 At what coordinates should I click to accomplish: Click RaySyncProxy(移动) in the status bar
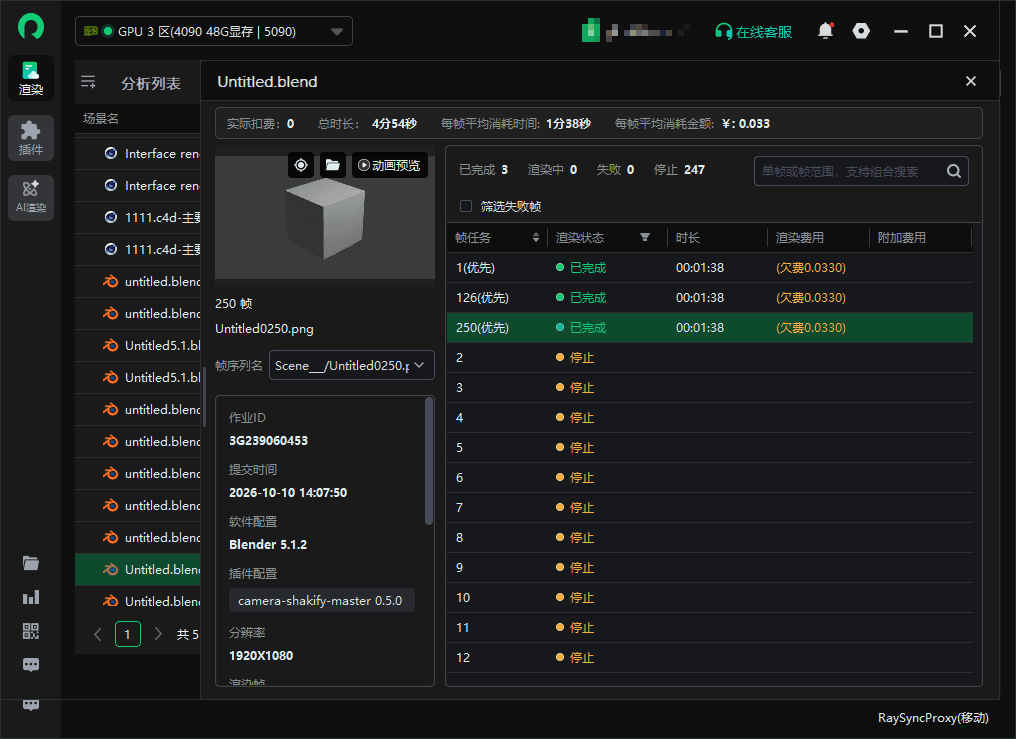[x=933, y=718]
